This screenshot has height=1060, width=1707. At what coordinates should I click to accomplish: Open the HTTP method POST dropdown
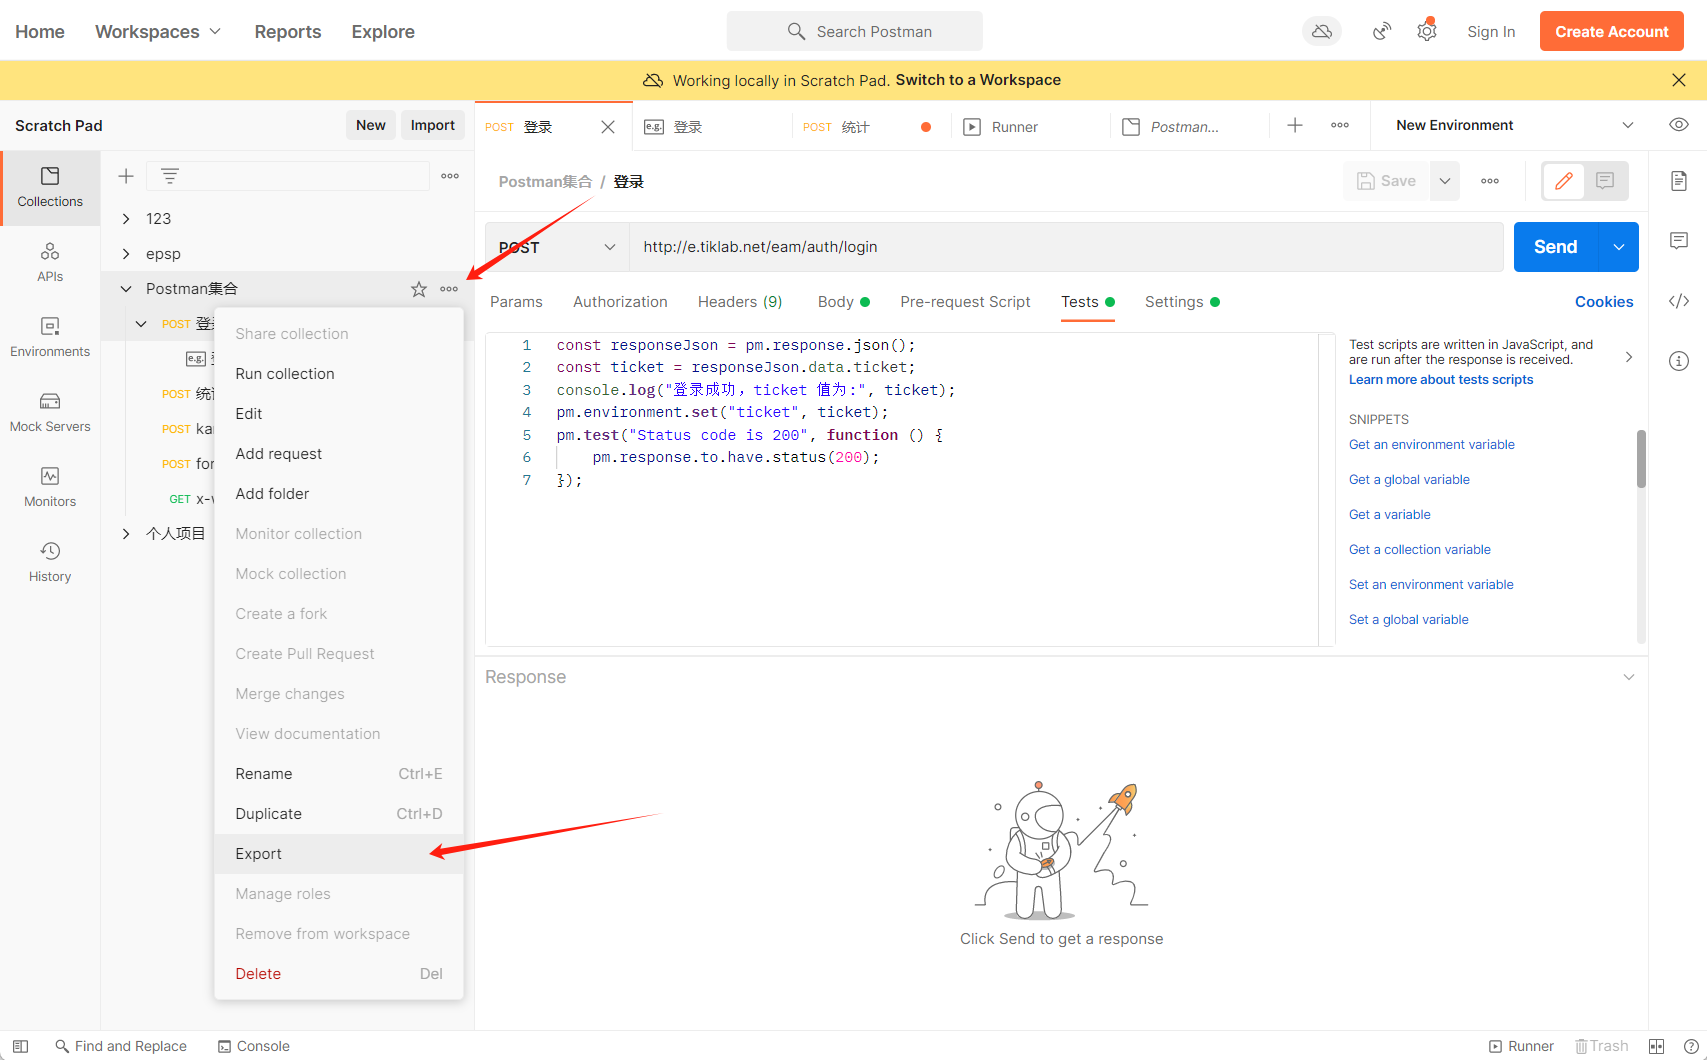coord(557,247)
